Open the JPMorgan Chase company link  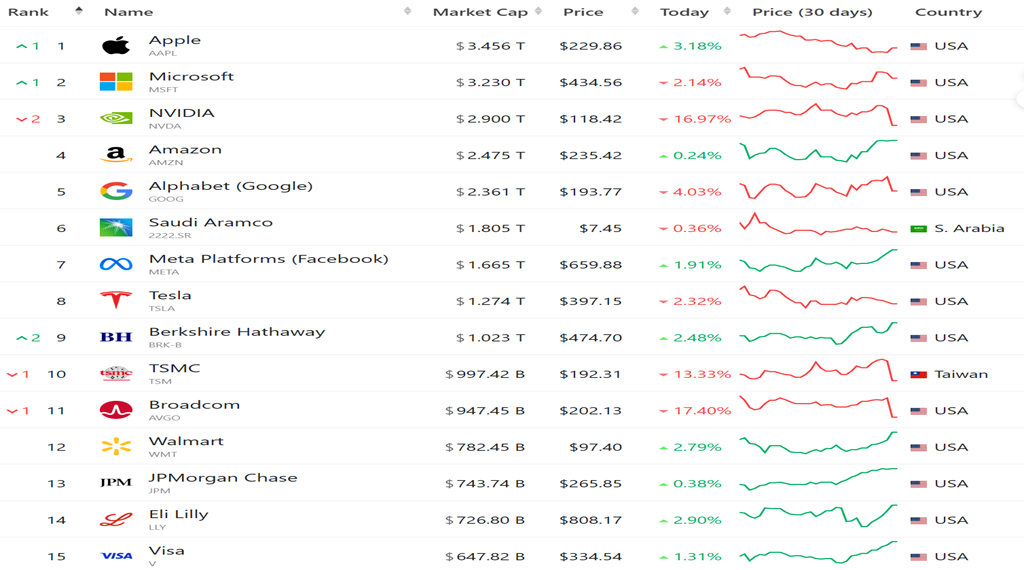[x=223, y=478]
